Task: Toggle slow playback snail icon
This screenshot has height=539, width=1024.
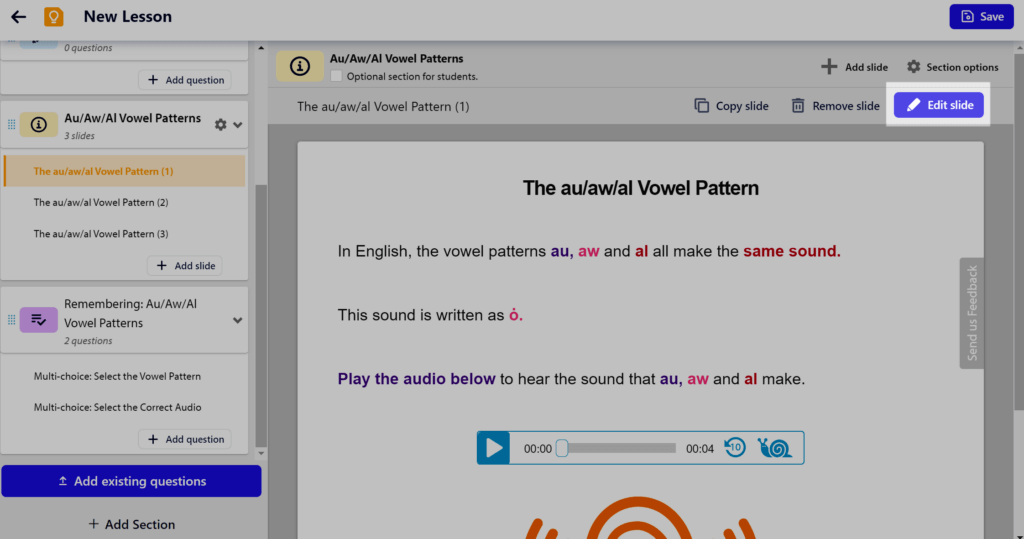Action: click(x=775, y=448)
